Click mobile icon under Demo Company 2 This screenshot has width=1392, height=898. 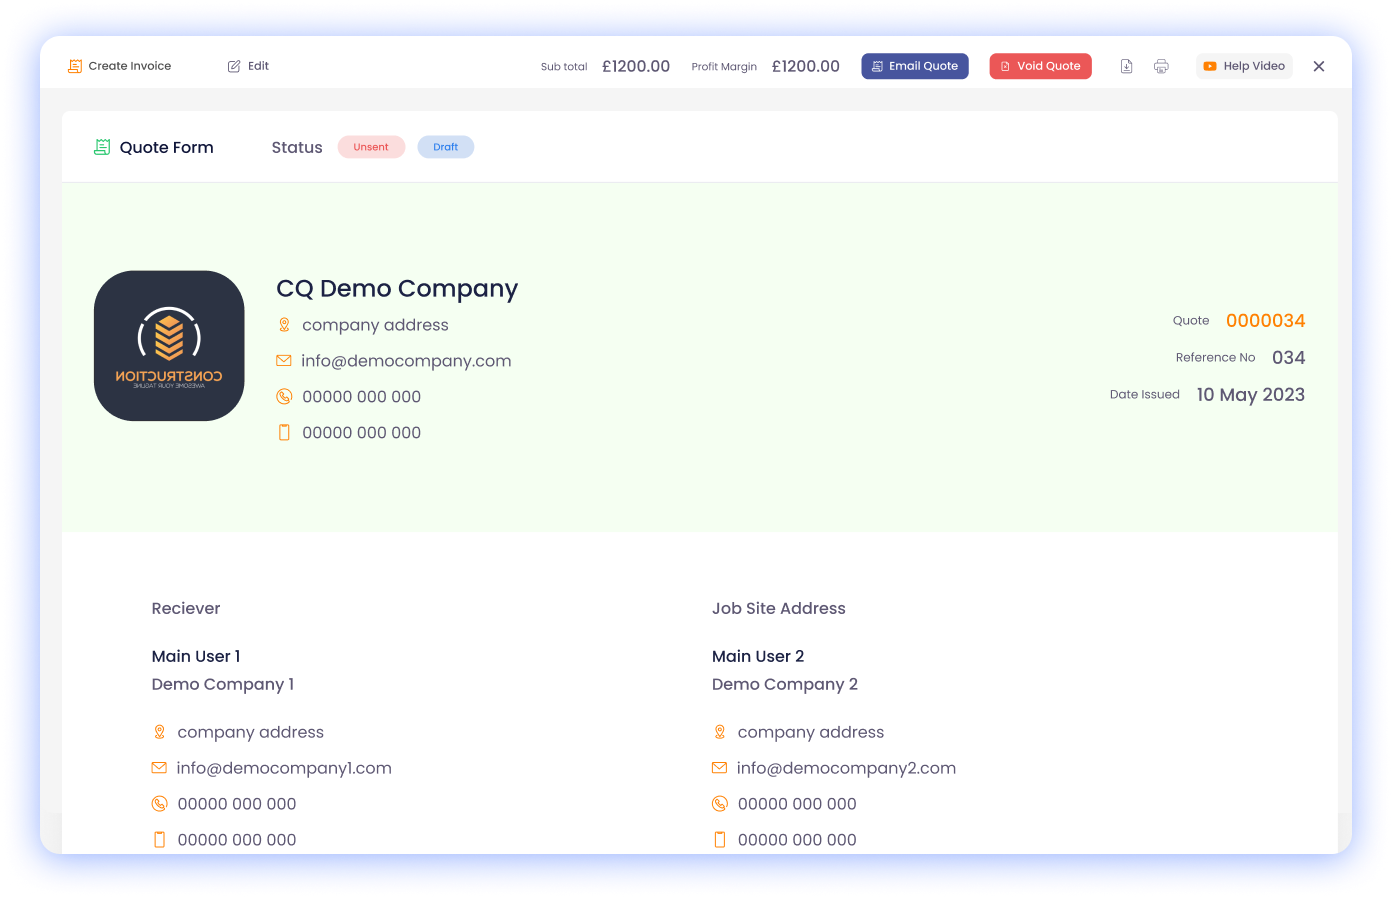(x=720, y=840)
